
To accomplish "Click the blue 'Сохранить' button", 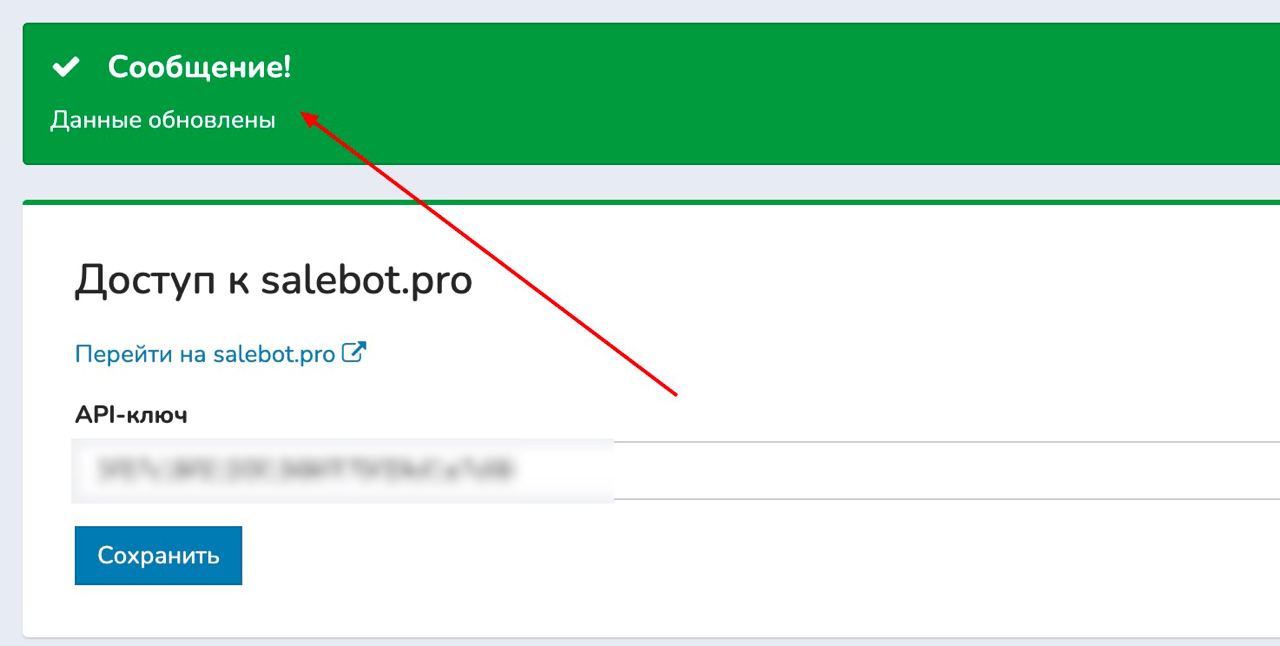I will pyautogui.click(x=158, y=555).
